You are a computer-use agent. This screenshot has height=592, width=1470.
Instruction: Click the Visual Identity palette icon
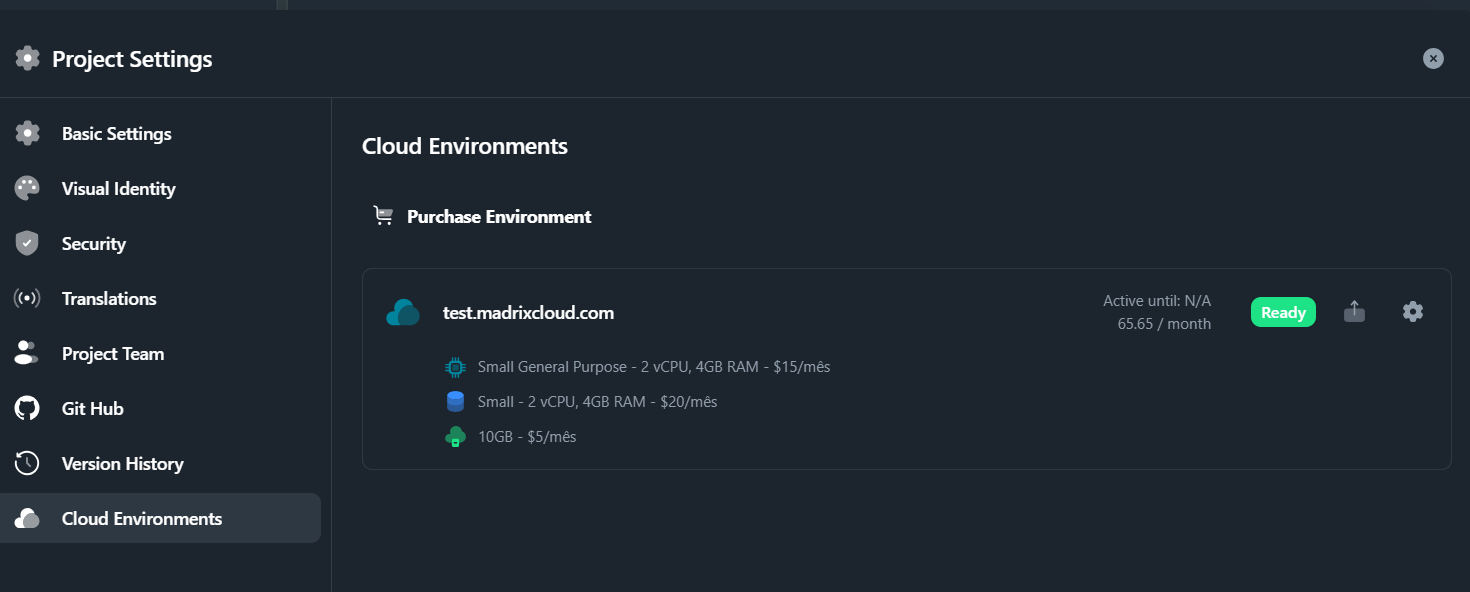[27, 188]
